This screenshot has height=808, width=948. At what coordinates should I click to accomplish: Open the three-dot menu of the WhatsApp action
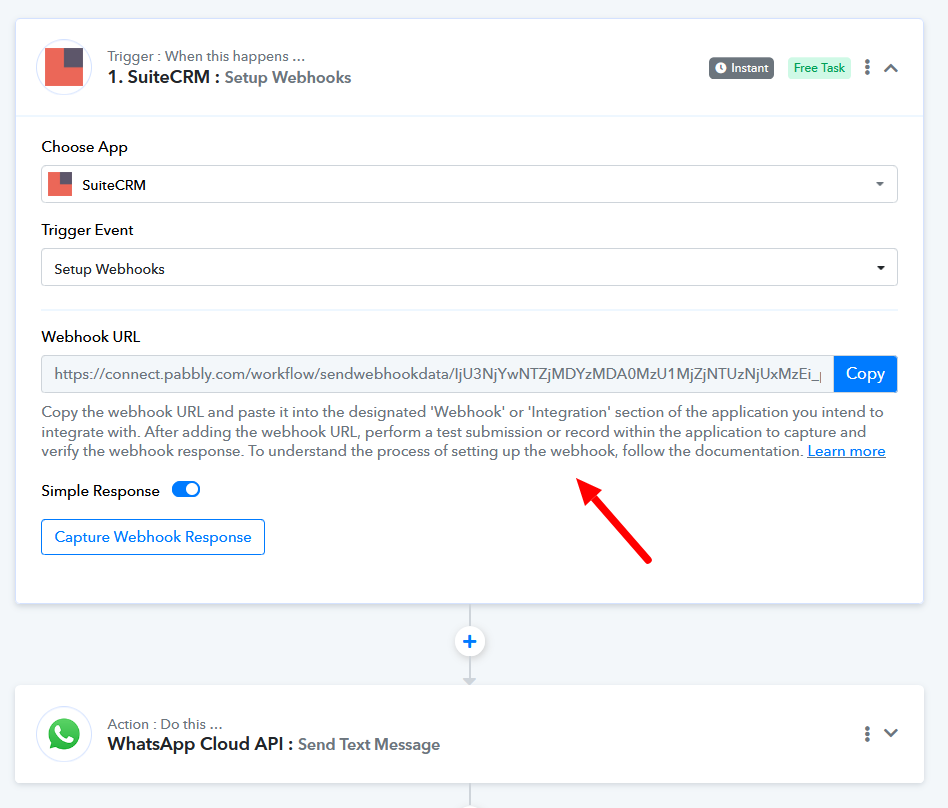point(867,734)
